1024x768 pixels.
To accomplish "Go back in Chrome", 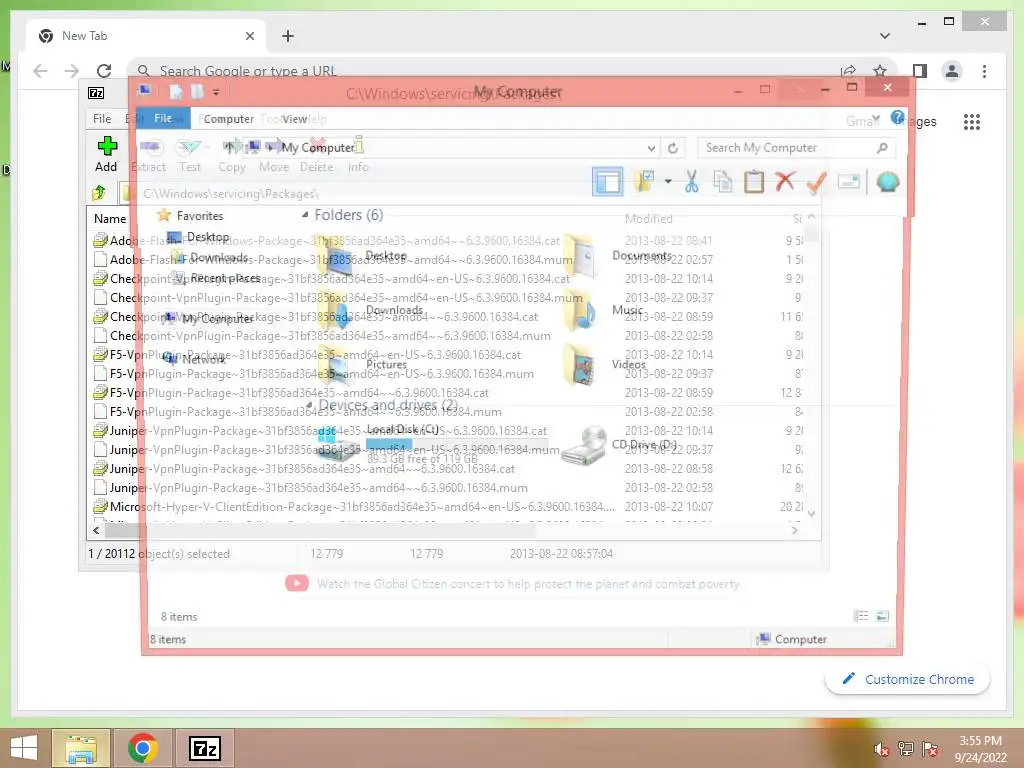I will [40, 71].
